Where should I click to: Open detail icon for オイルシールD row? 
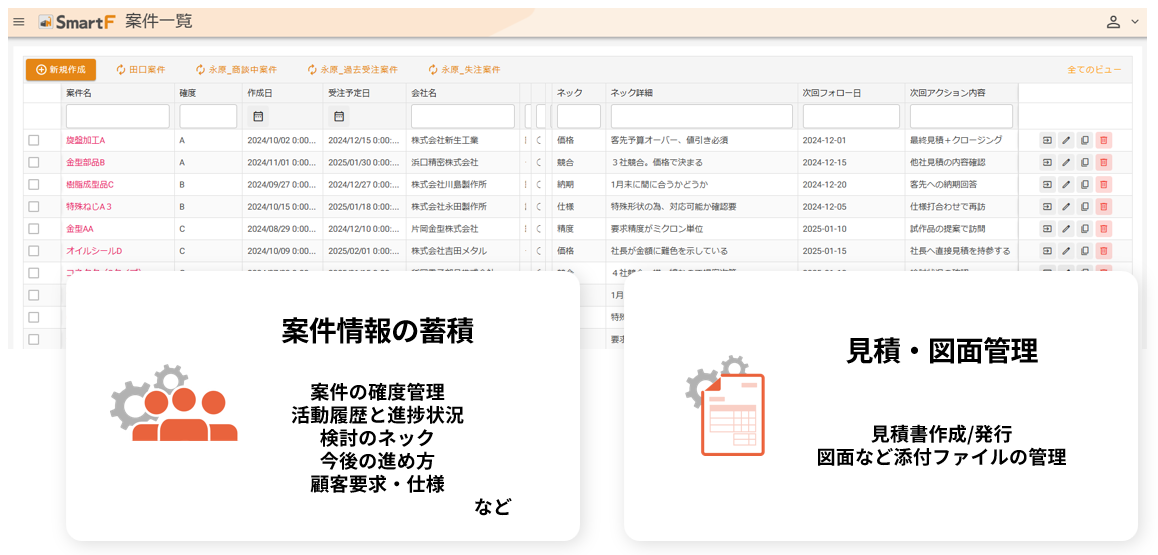1047,251
